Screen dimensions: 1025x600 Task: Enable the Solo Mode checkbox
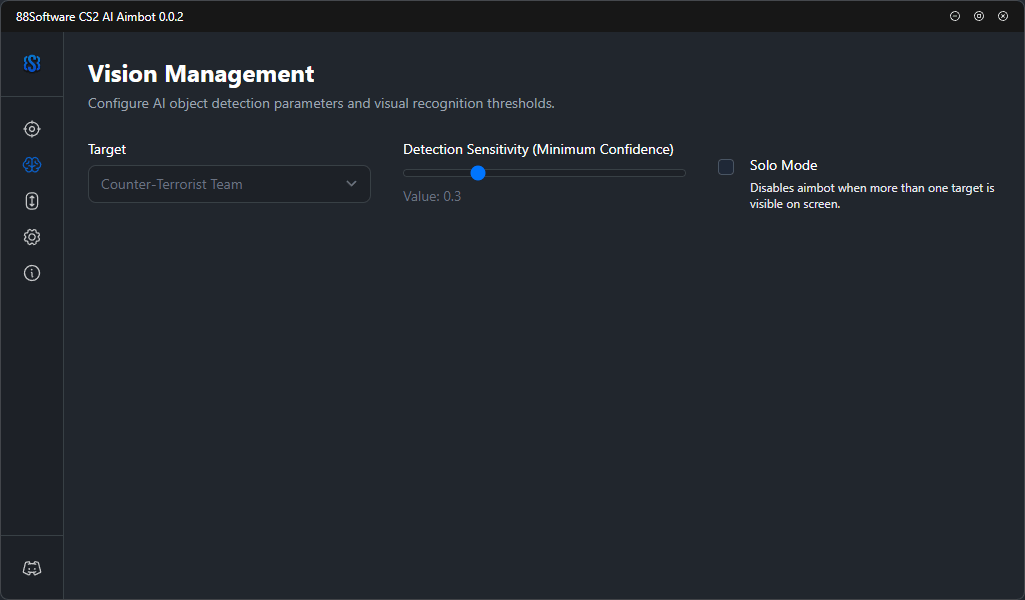point(726,167)
